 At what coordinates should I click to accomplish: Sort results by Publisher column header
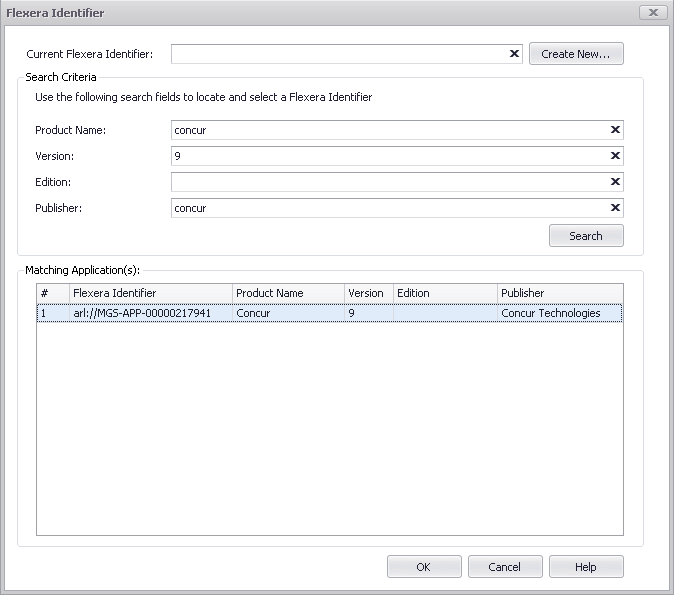pos(558,293)
